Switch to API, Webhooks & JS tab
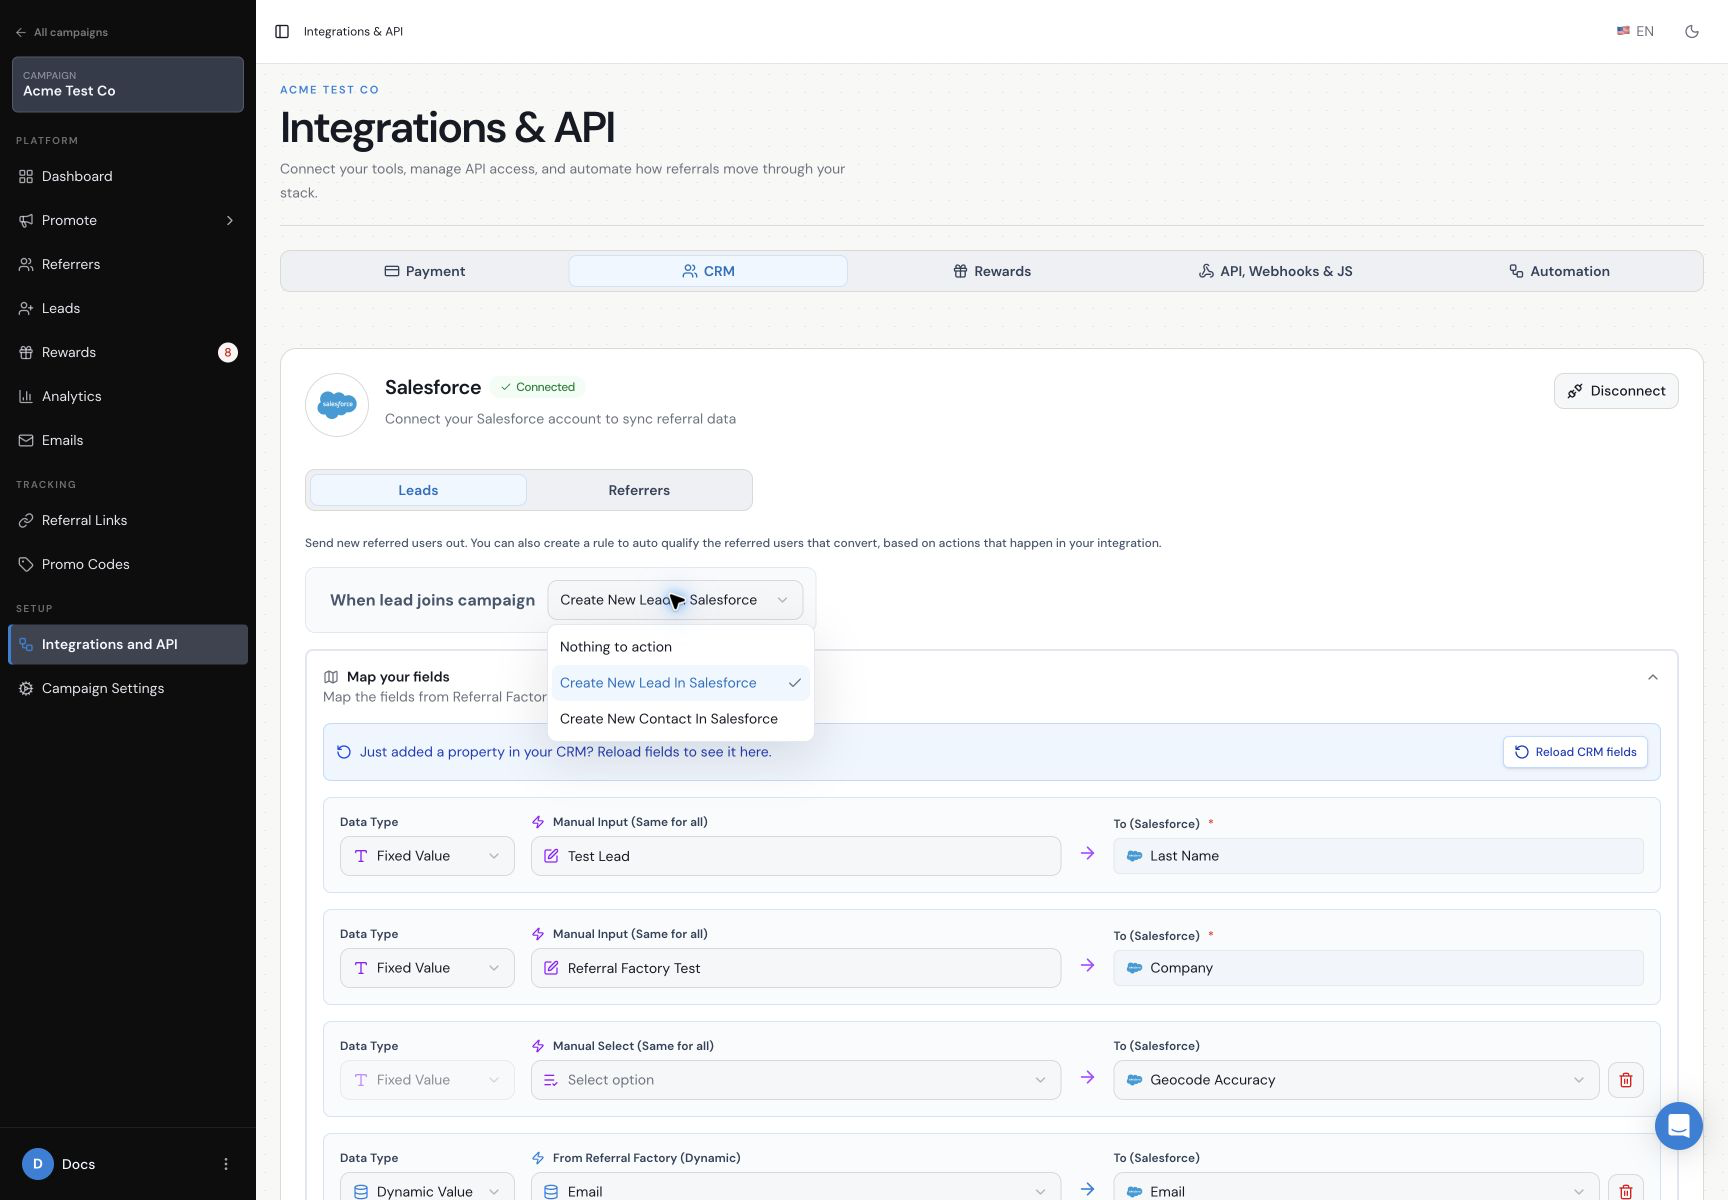 click(x=1275, y=271)
